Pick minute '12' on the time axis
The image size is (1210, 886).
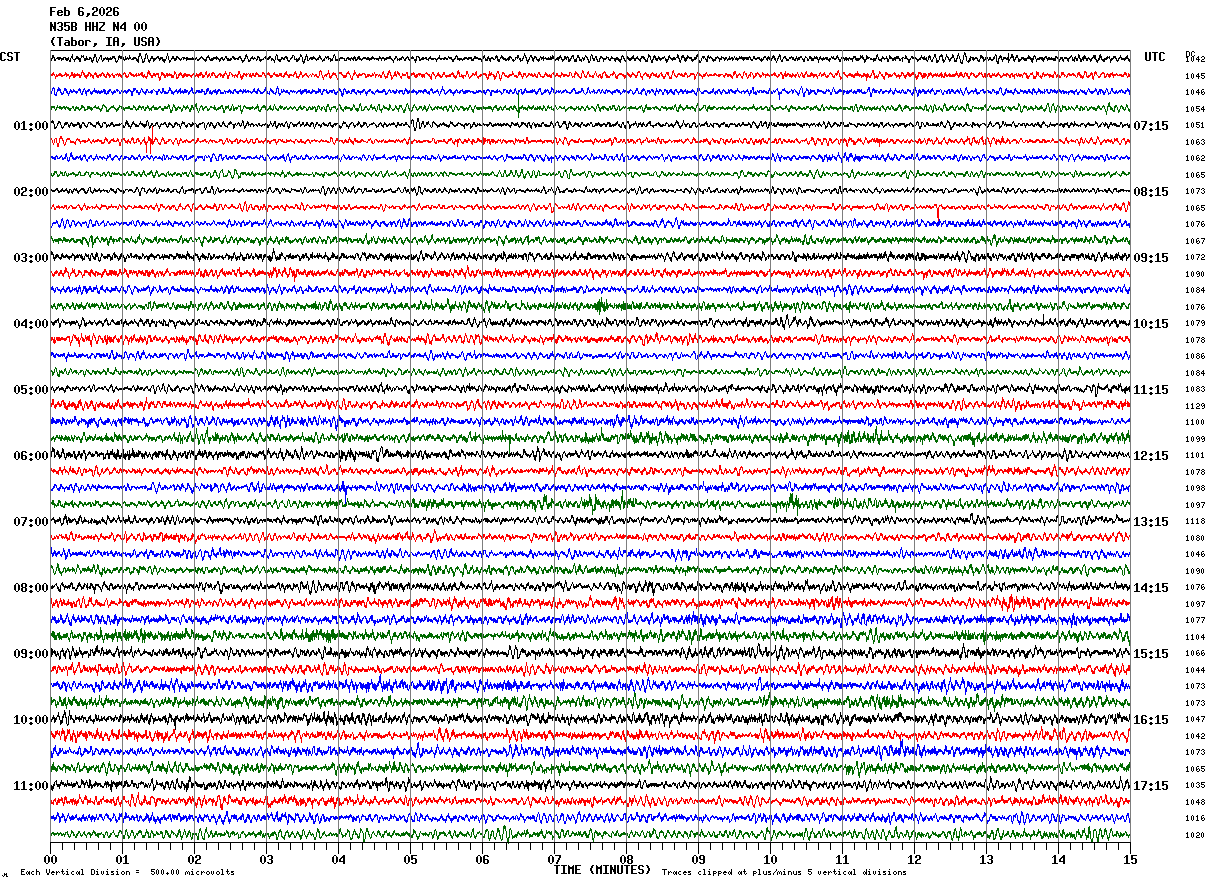point(914,859)
